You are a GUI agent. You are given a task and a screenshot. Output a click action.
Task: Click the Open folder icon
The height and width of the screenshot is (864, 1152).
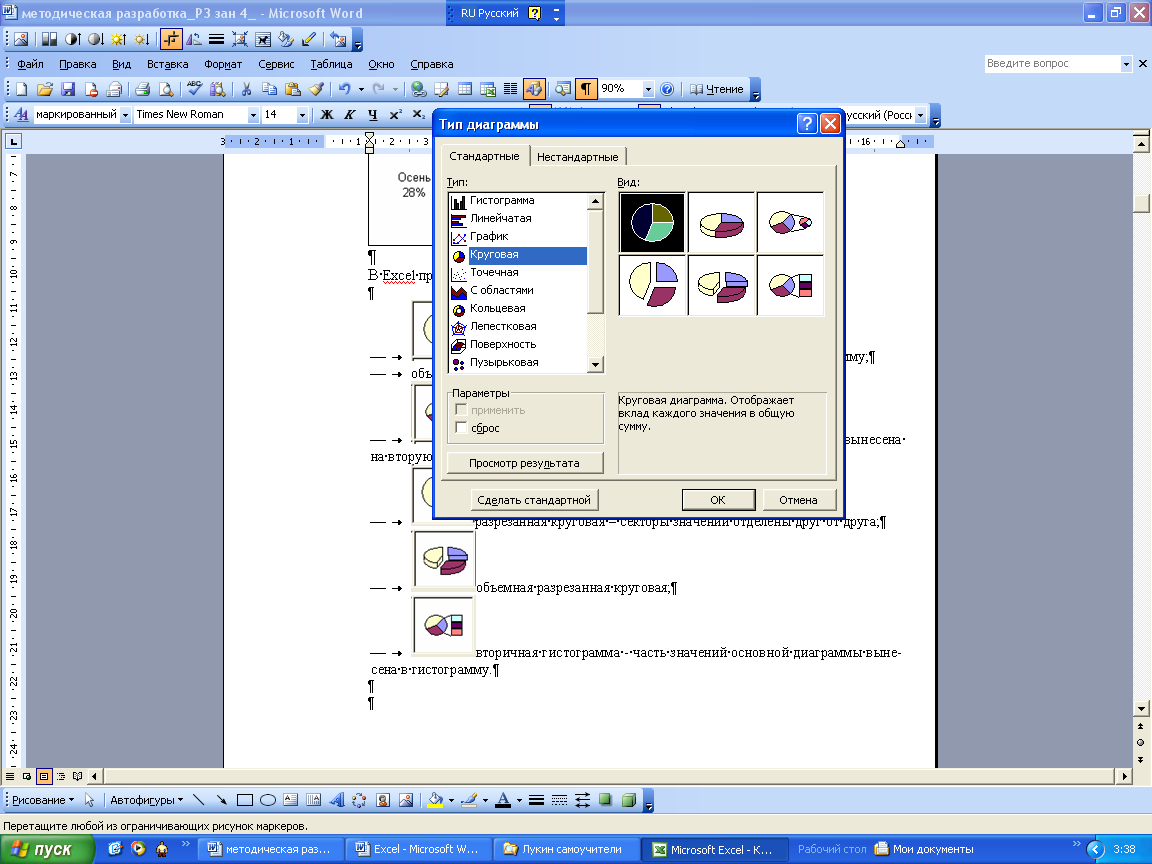[45, 89]
